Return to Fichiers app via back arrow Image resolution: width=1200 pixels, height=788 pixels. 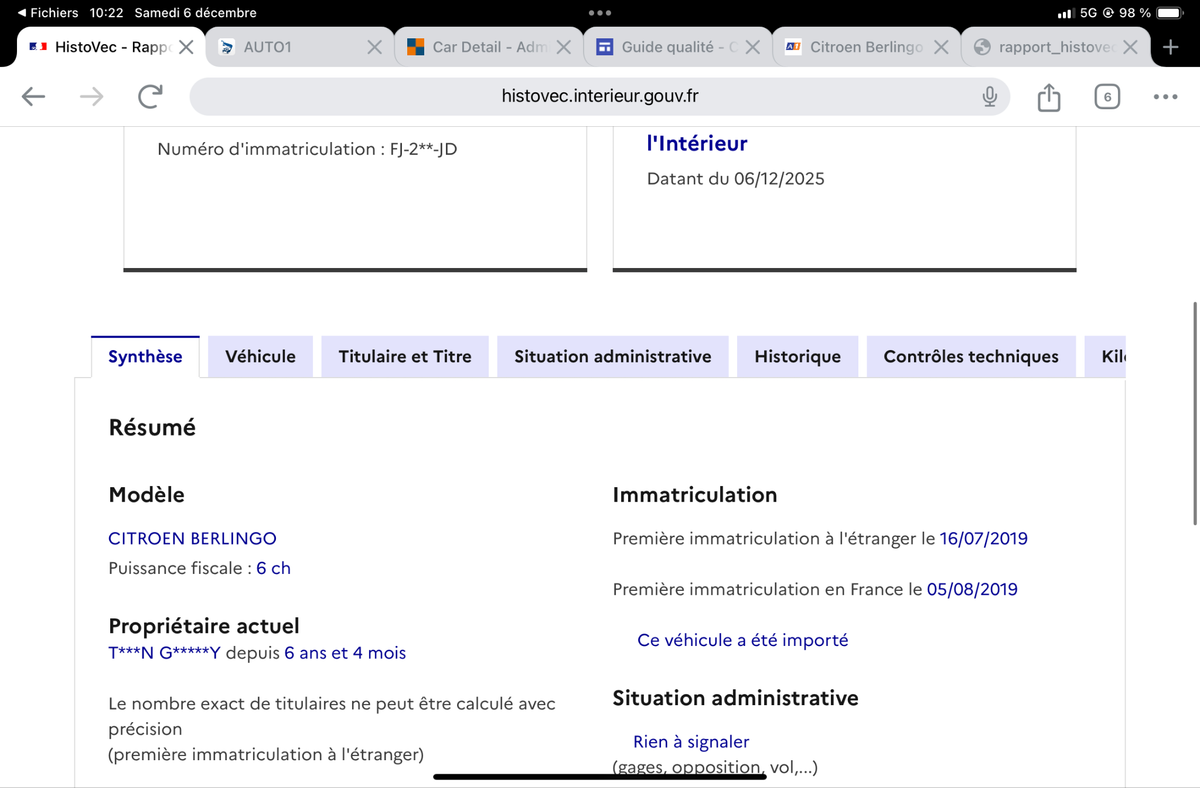tap(48, 13)
